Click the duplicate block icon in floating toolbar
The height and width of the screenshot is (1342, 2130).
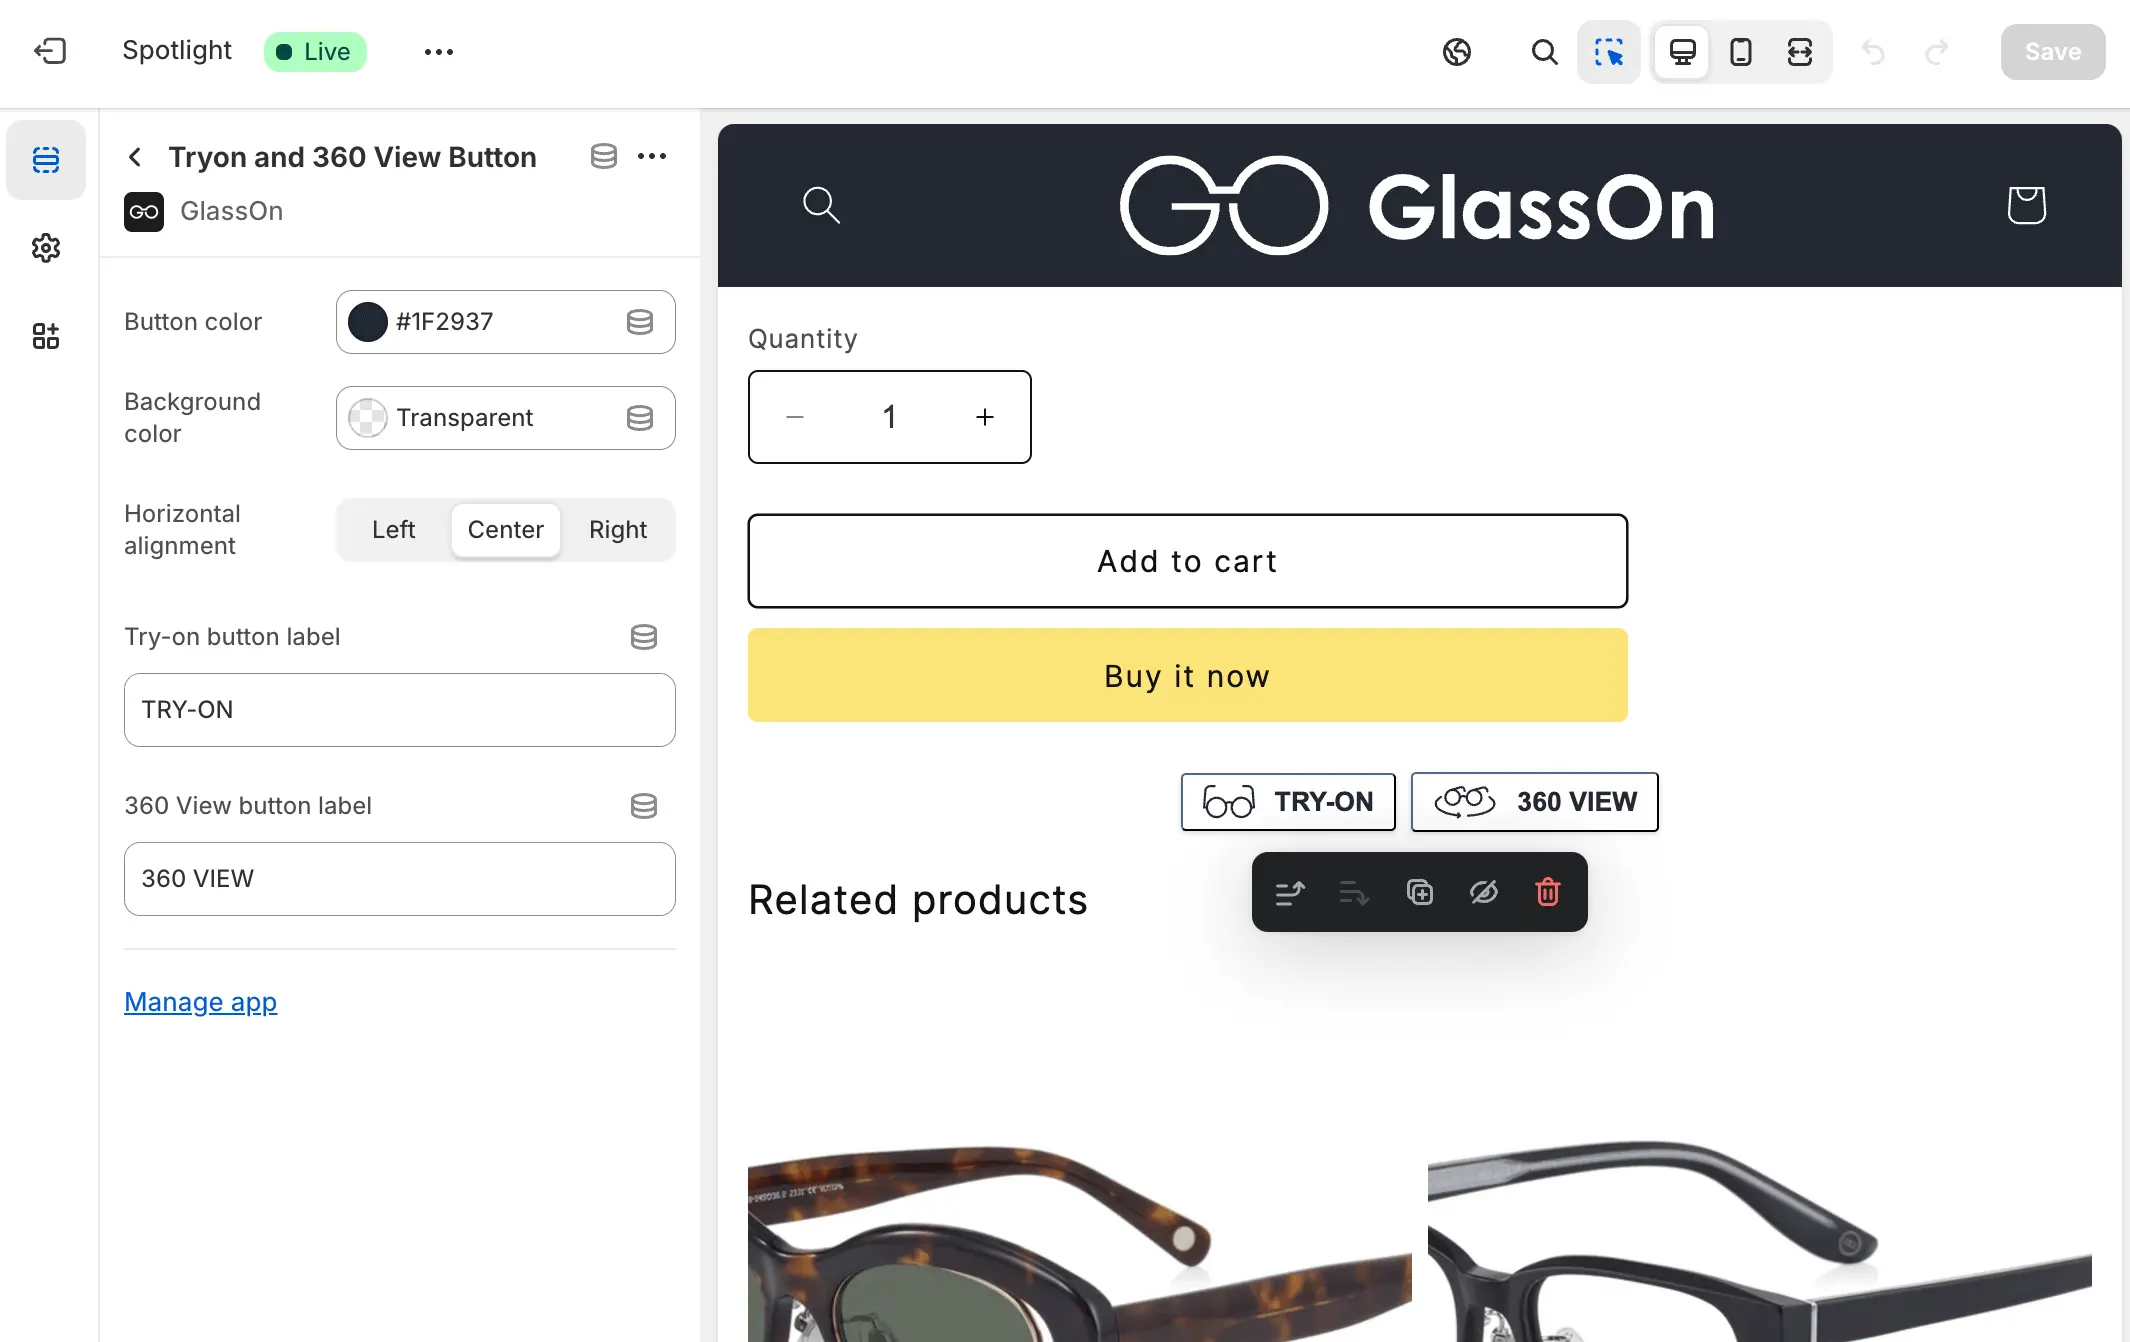point(1419,892)
